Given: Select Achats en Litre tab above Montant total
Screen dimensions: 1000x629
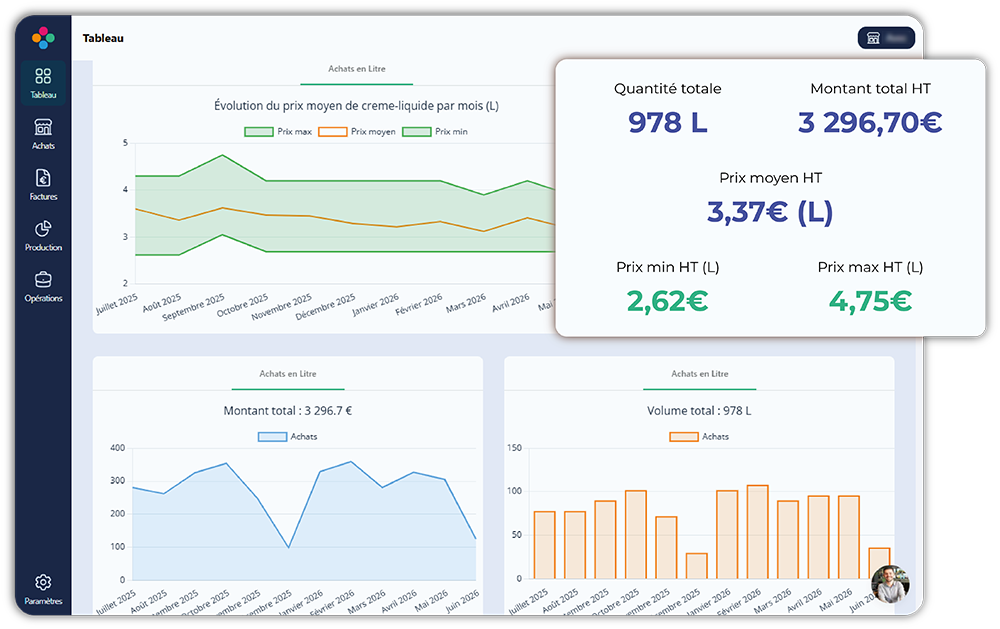Looking at the screenshot, I should 288,374.
